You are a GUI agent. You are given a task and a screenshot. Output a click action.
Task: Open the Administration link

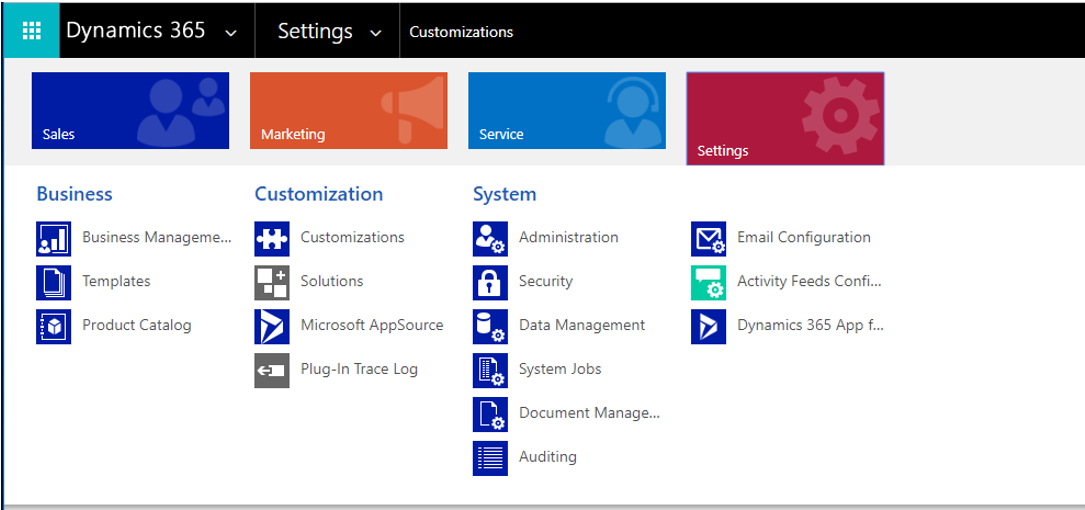tap(569, 237)
